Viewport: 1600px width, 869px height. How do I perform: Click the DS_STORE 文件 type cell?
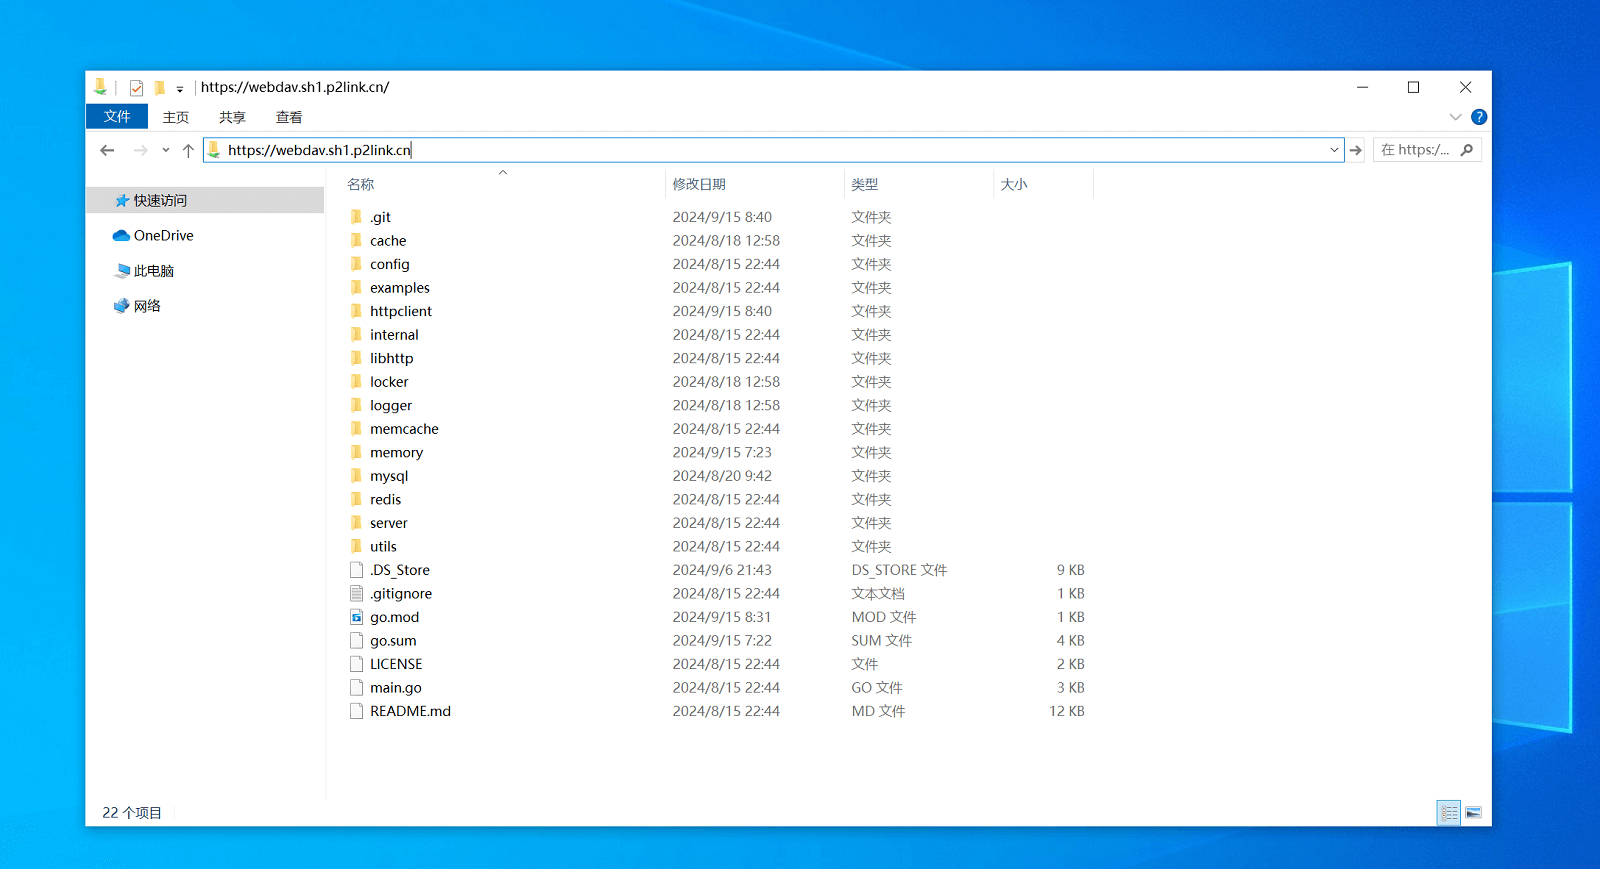(x=899, y=570)
